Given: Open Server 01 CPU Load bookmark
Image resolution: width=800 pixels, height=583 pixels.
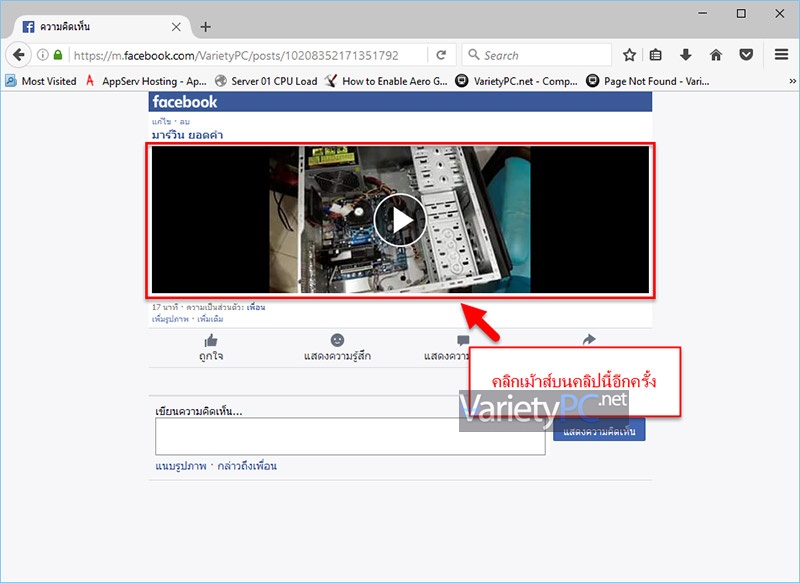Looking at the screenshot, I should pyautogui.click(x=266, y=81).
